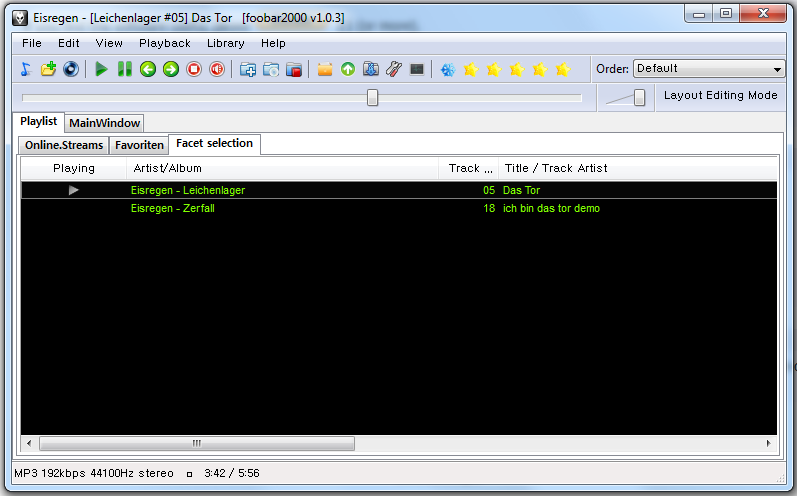This screenshot has width=797, height=496.
Task: Open the Help menu
Action: (x=273, y=43)
